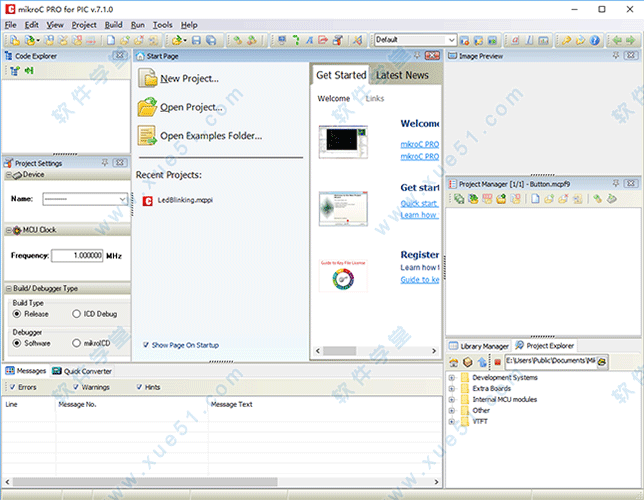Click the Build project icon in main toolbar
The image size is (644, 500).
pyautogui.click(x=237, y=40)
